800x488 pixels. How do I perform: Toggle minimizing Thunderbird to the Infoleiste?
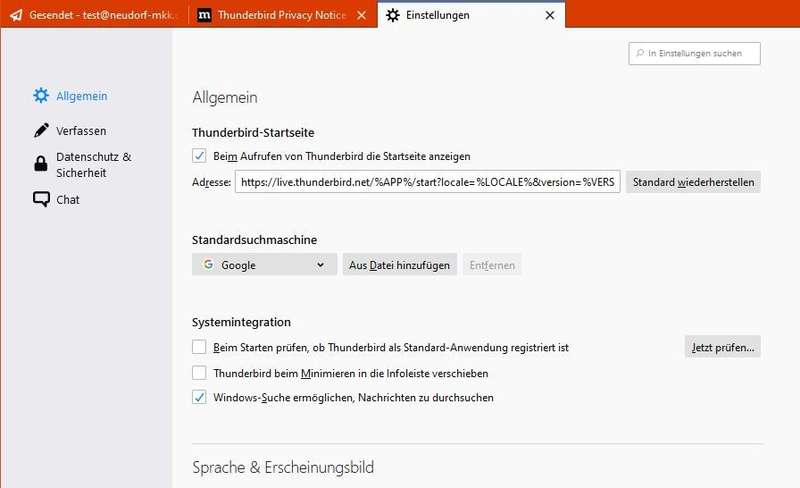[x=199, y=373]
